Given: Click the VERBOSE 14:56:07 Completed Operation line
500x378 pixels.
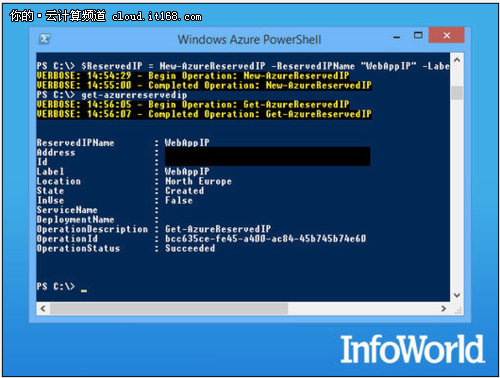Looking at the screenshot, I should pyautogui.click(x=204, y=114).
